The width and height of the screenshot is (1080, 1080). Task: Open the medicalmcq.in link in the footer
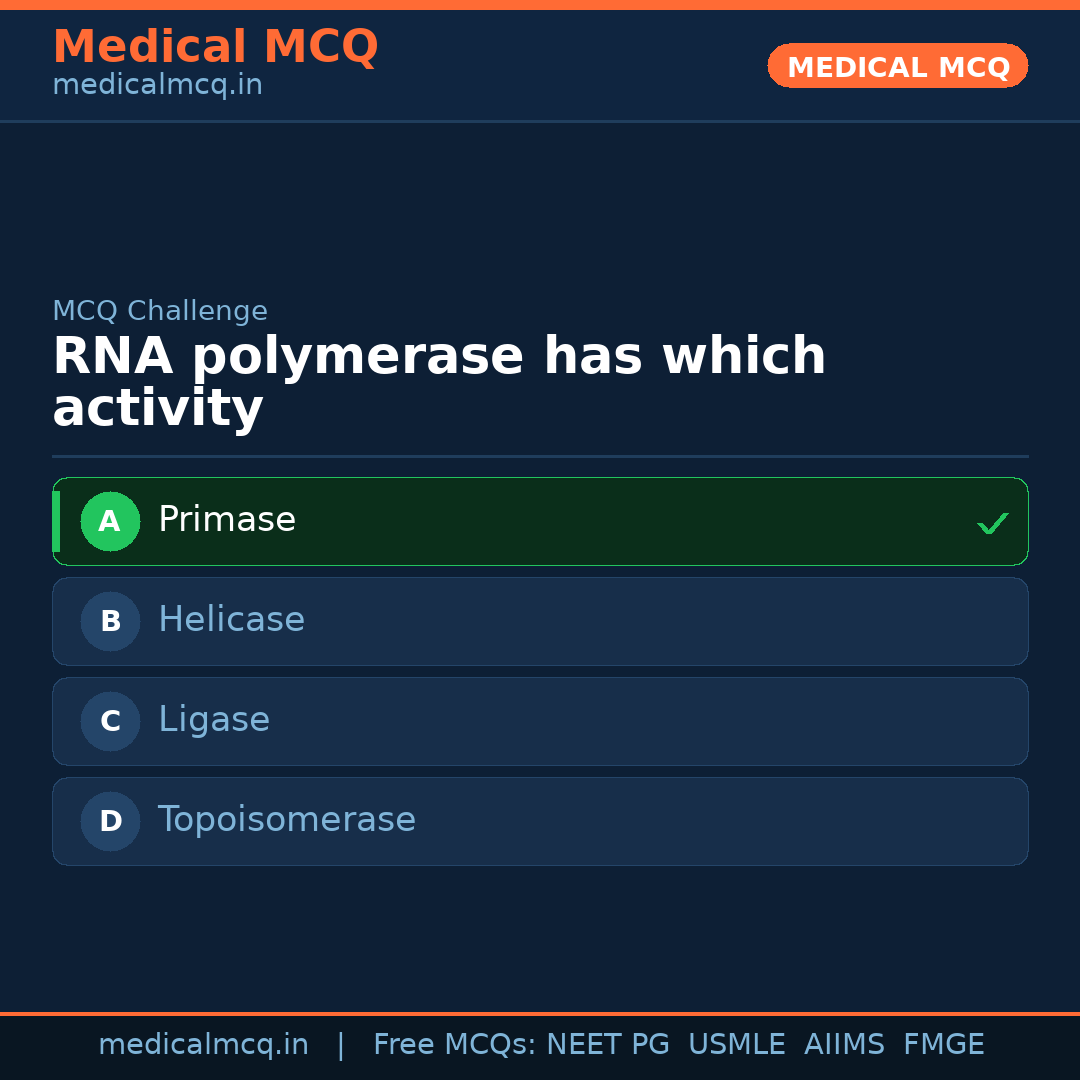click(x=203, y=1045)
